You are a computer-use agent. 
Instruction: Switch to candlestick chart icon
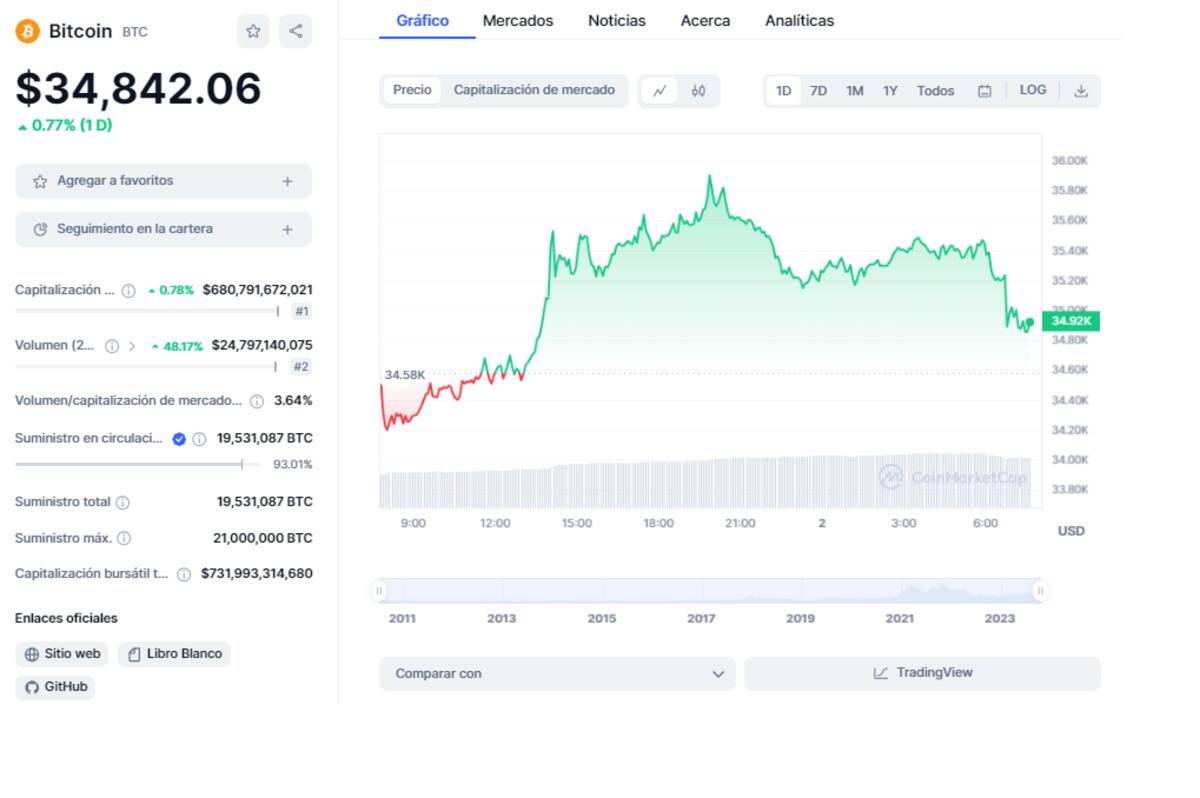(698, 91)
